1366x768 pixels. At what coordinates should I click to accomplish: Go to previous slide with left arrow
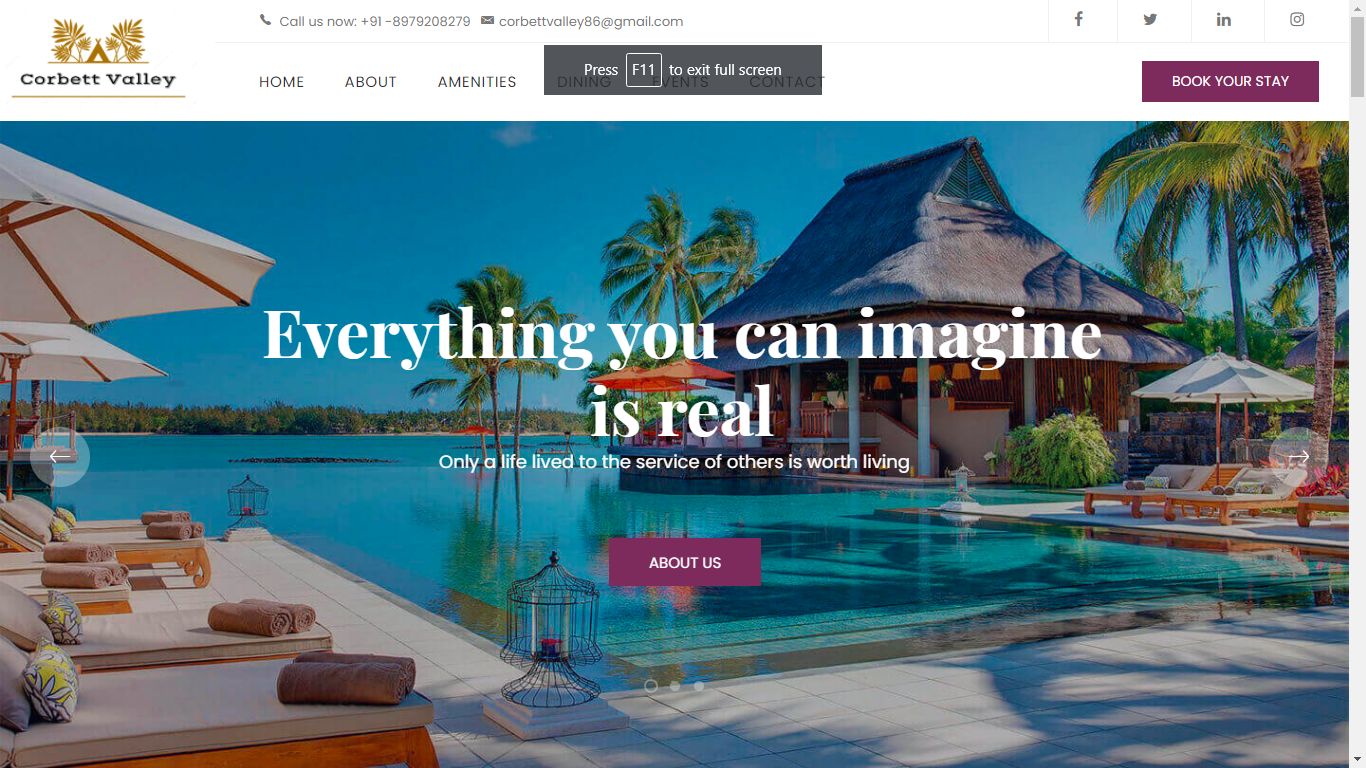tap(60, 457)
